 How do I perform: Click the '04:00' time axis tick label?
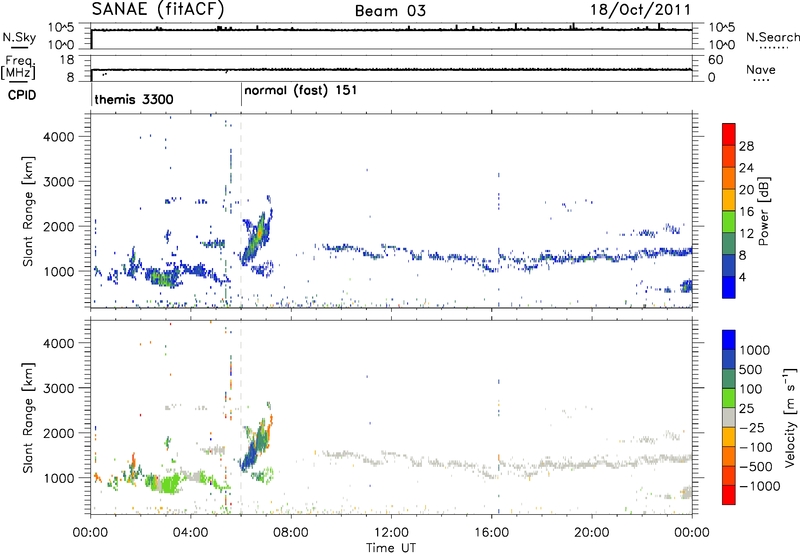[x=190, y=533]
